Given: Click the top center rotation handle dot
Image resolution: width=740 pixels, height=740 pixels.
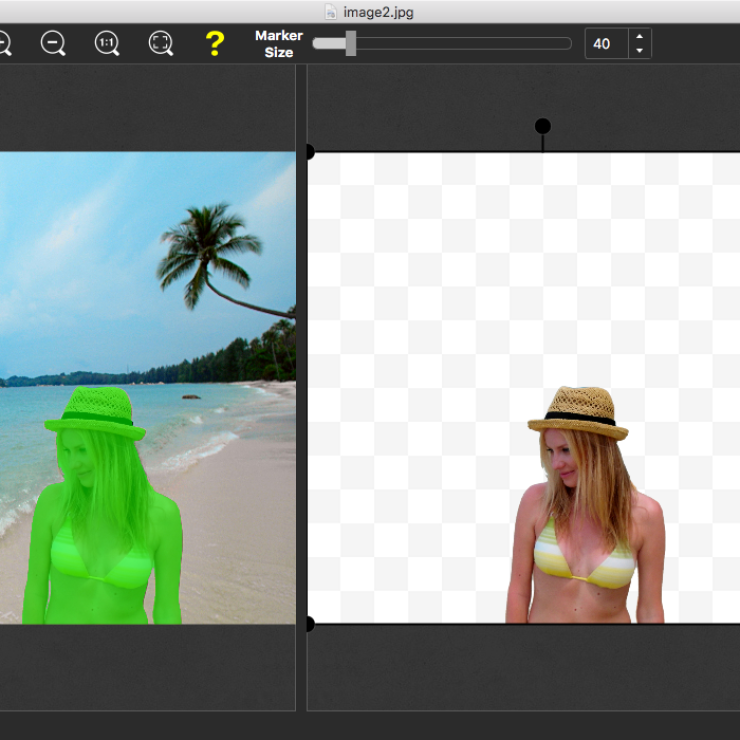Looking at the screenshot, I should 543,126.
